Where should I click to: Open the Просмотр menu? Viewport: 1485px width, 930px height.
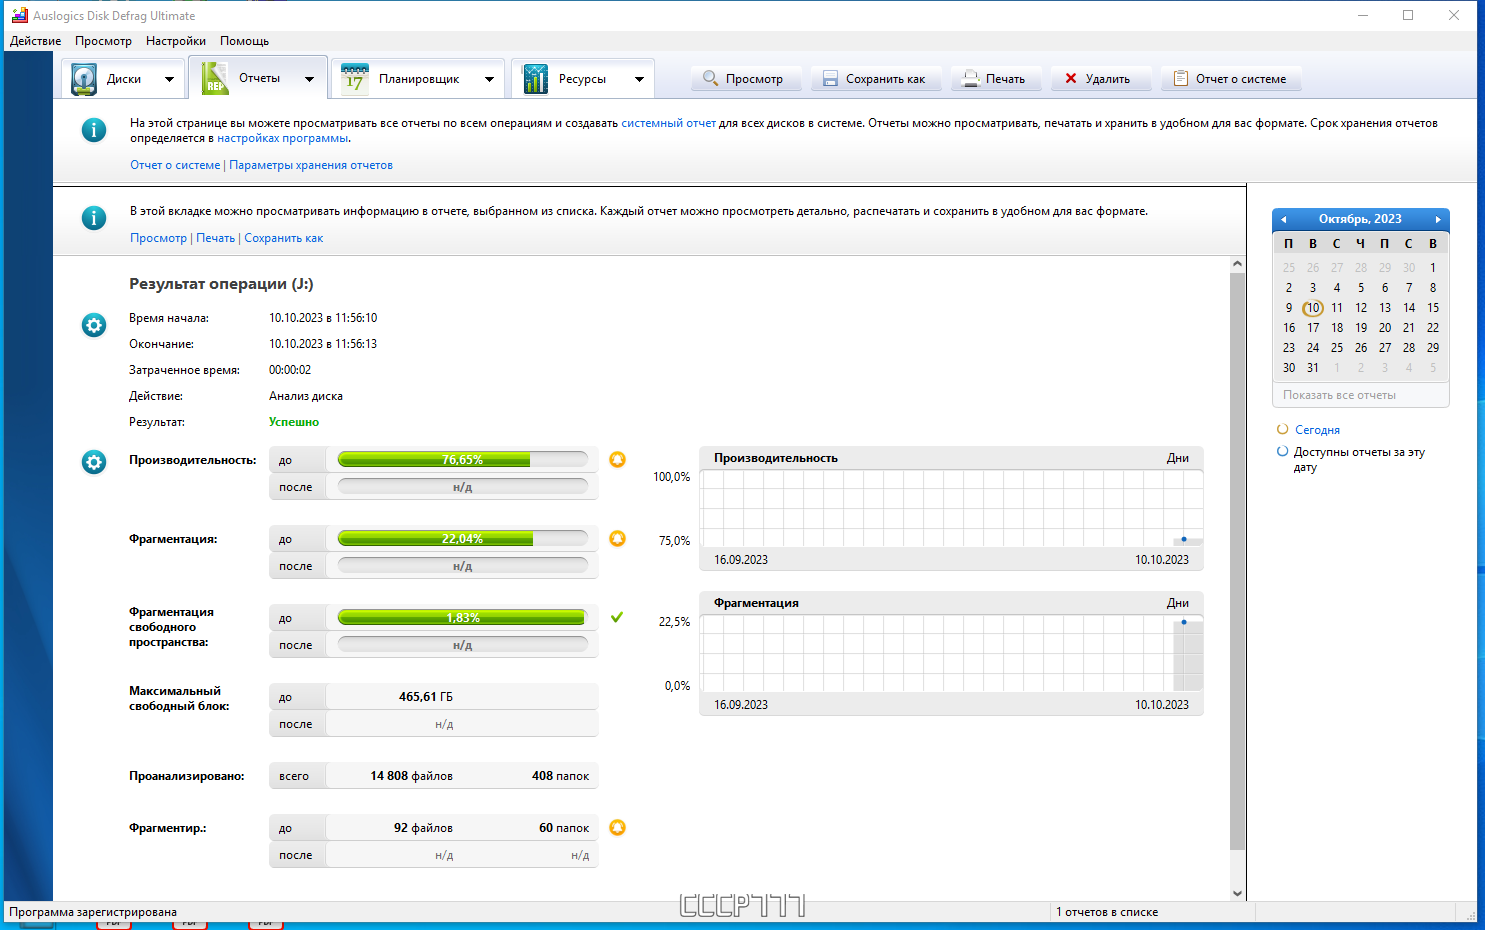[103, 41]
